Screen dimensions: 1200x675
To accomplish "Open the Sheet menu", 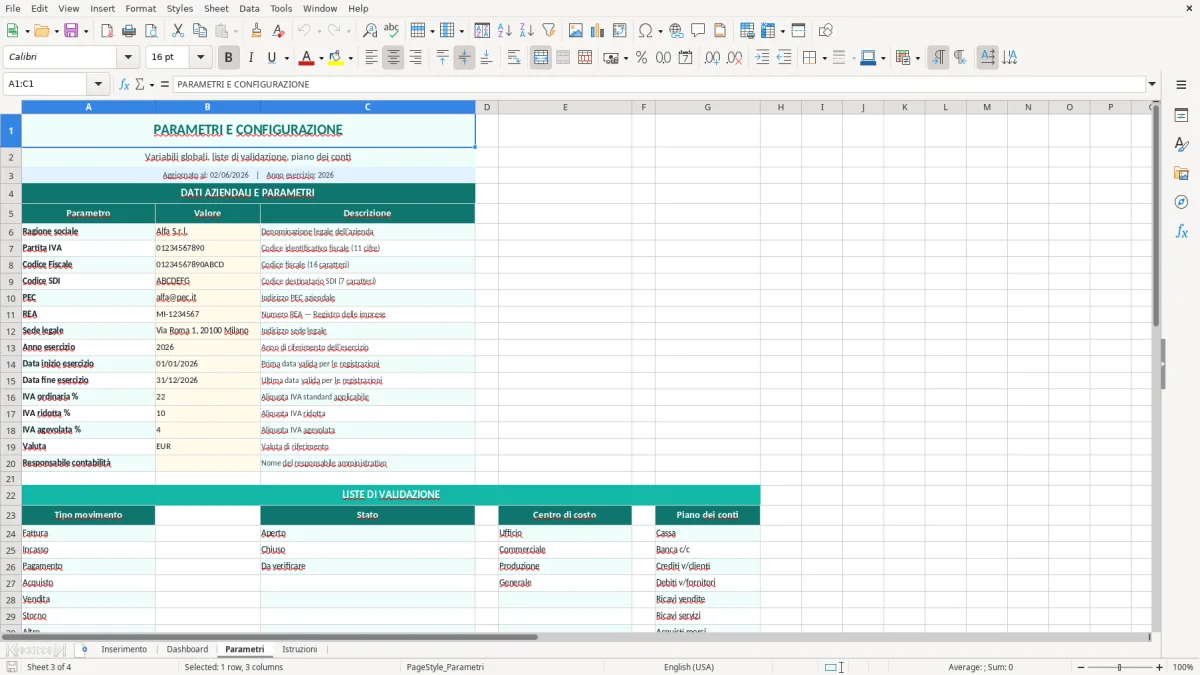I will pyautogui.click(x=216, y=8).
